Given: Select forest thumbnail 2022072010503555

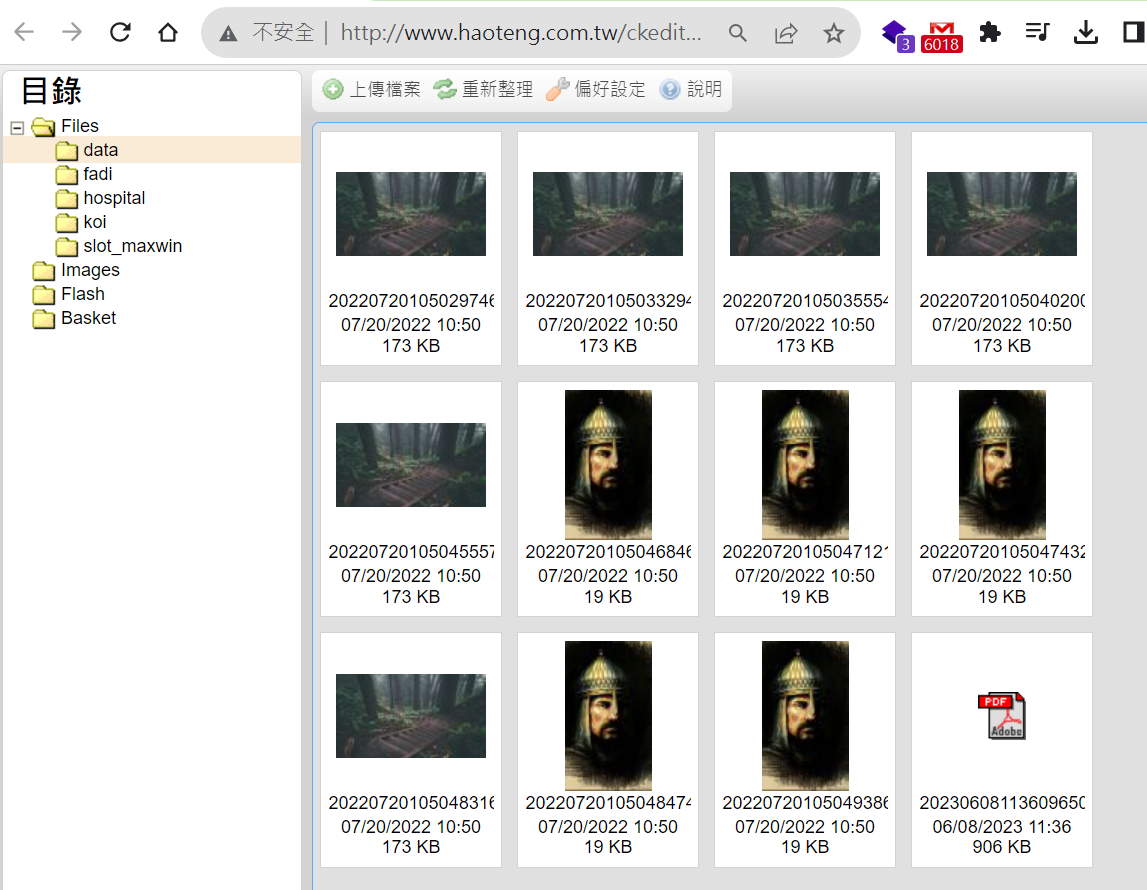Looking at the screenshot, I should pyautogui.click(x=805, y=214).
